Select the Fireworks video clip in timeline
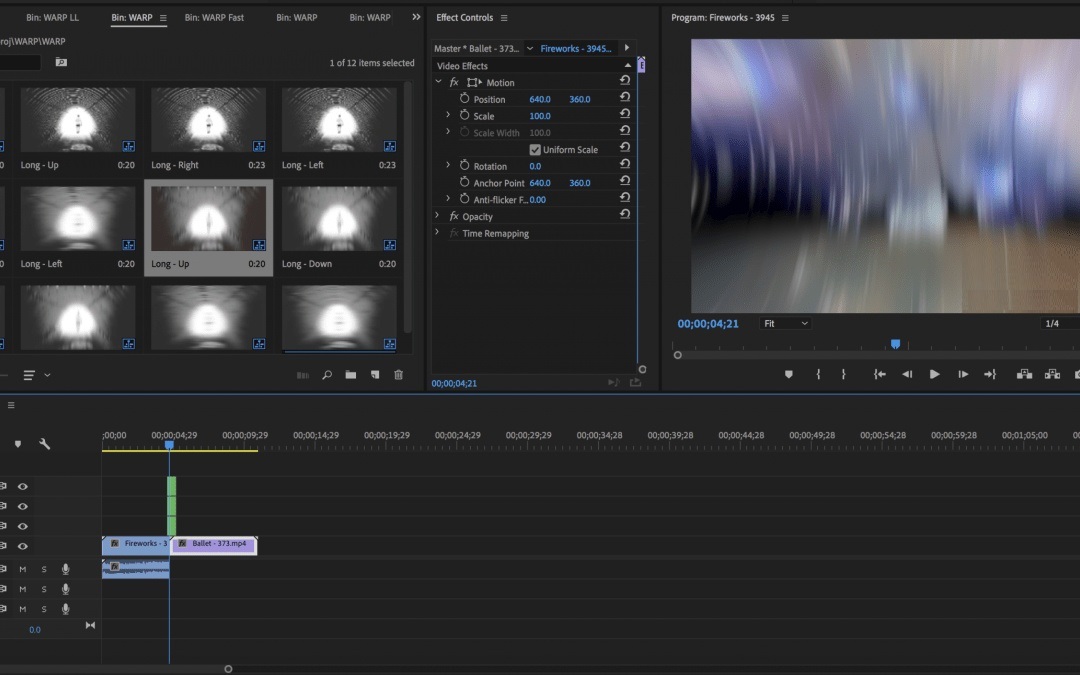This screenshot has width=1080, height=675. click(136, 545)
